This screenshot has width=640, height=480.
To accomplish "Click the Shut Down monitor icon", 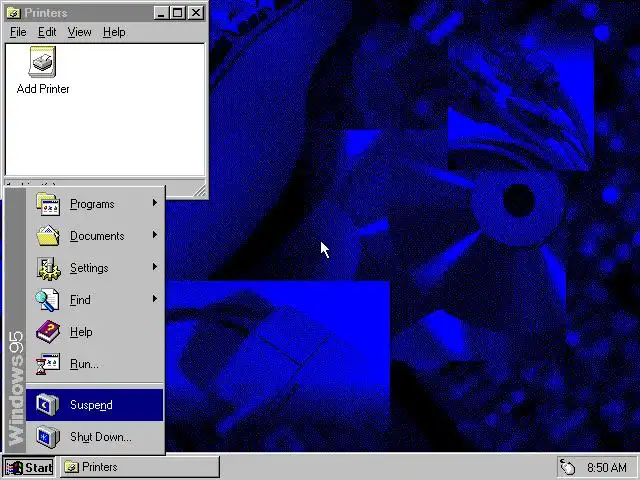I will pyautogui.click(x=47, y=437).
